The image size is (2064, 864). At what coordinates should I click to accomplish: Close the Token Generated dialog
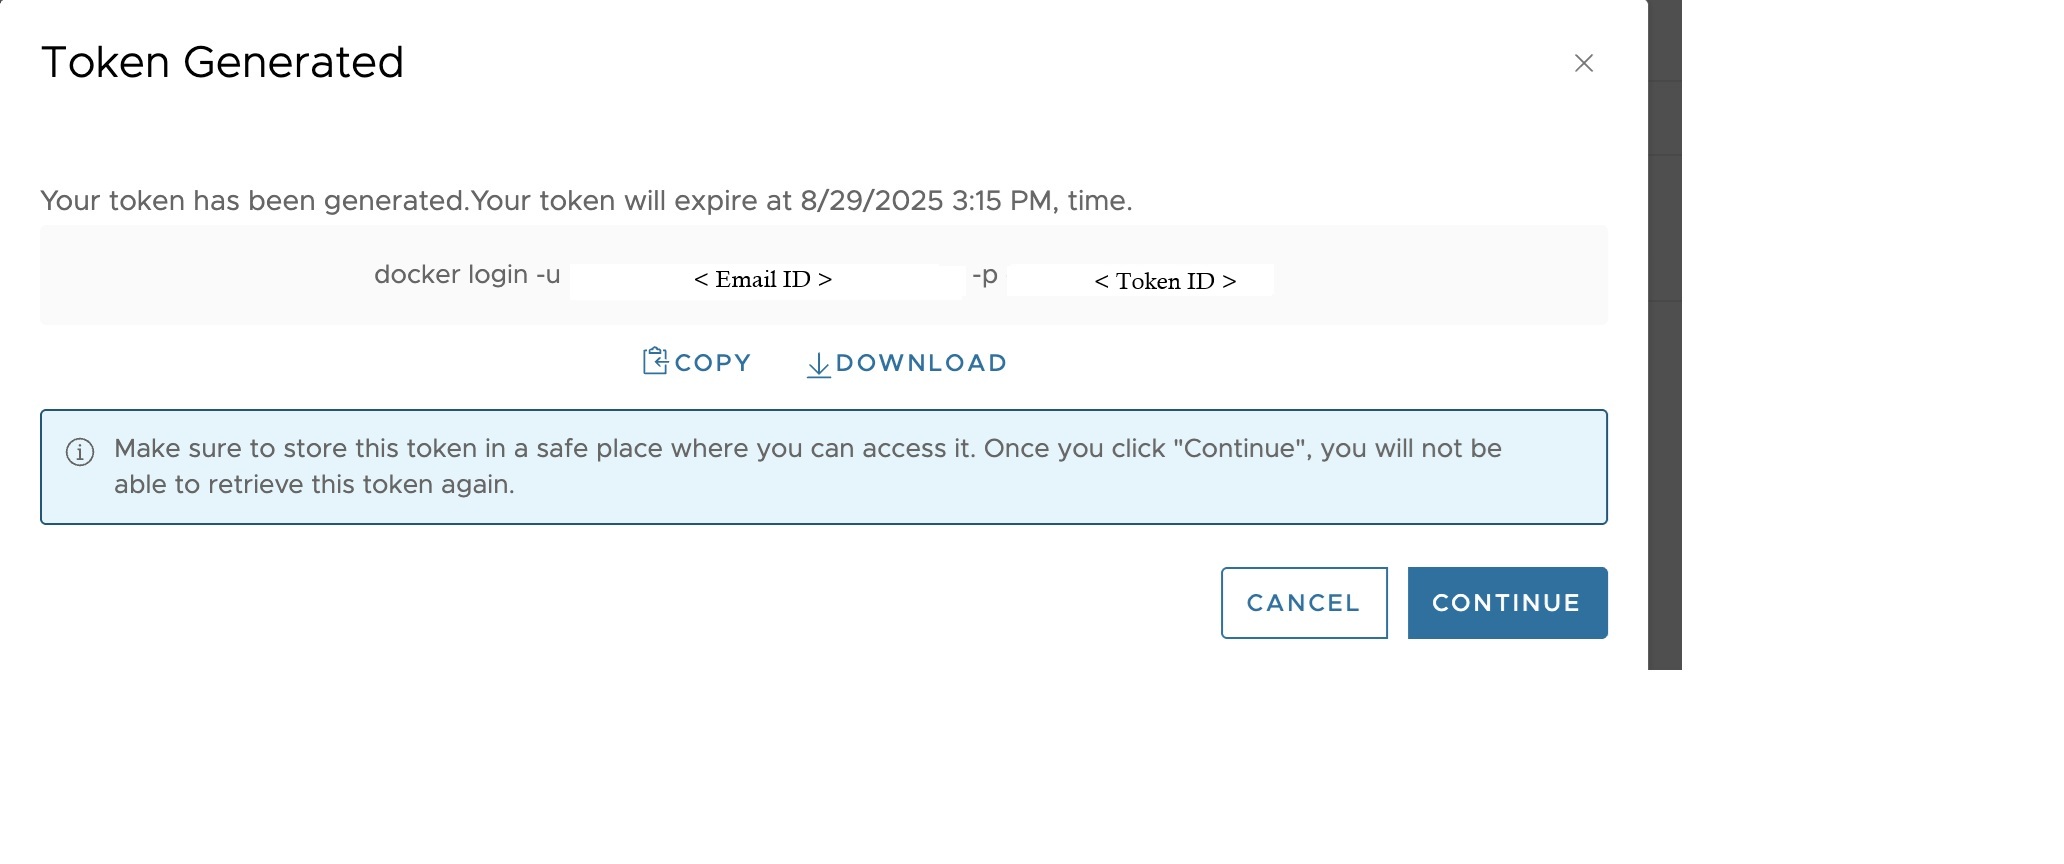1583,63
